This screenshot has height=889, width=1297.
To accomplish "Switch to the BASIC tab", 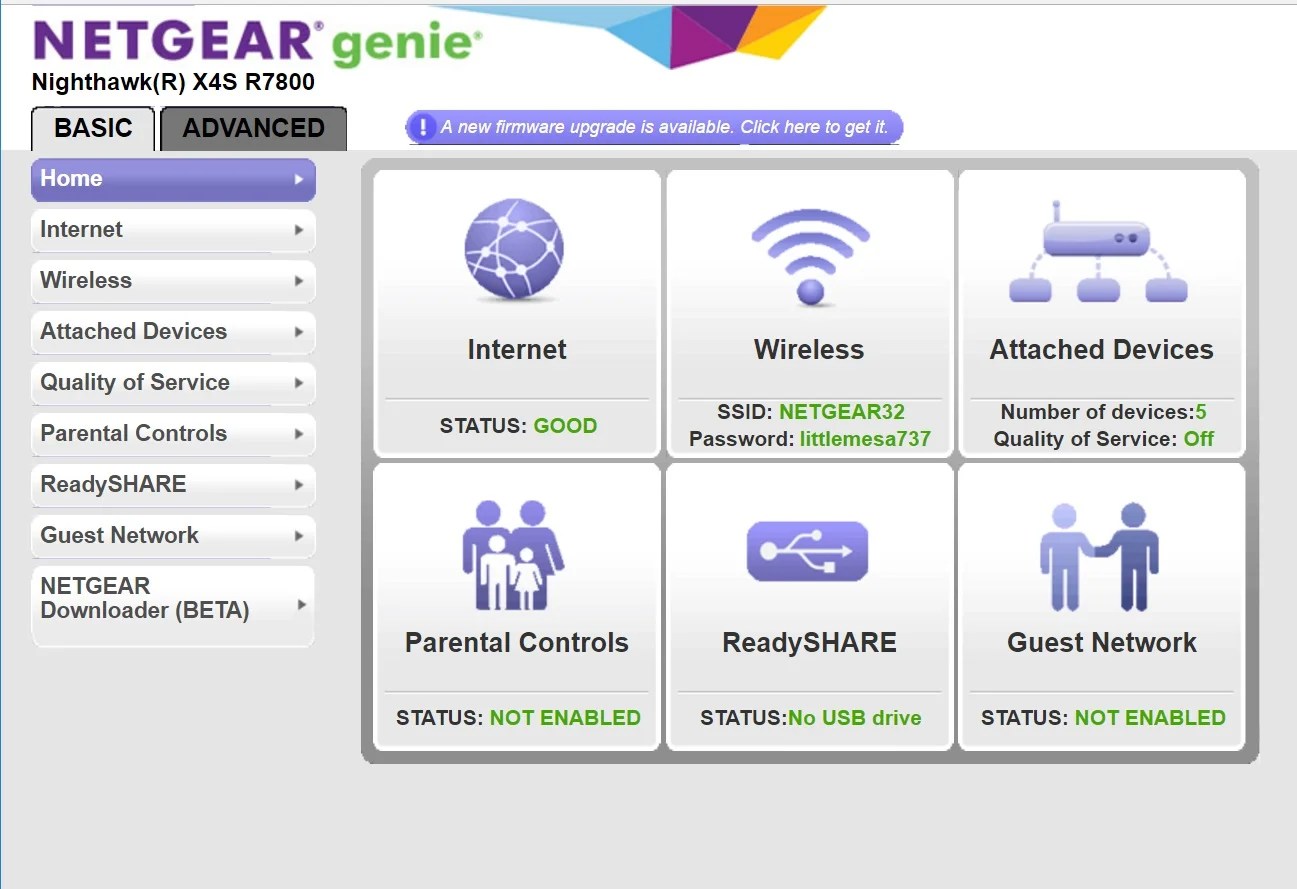I will [93, 129].
